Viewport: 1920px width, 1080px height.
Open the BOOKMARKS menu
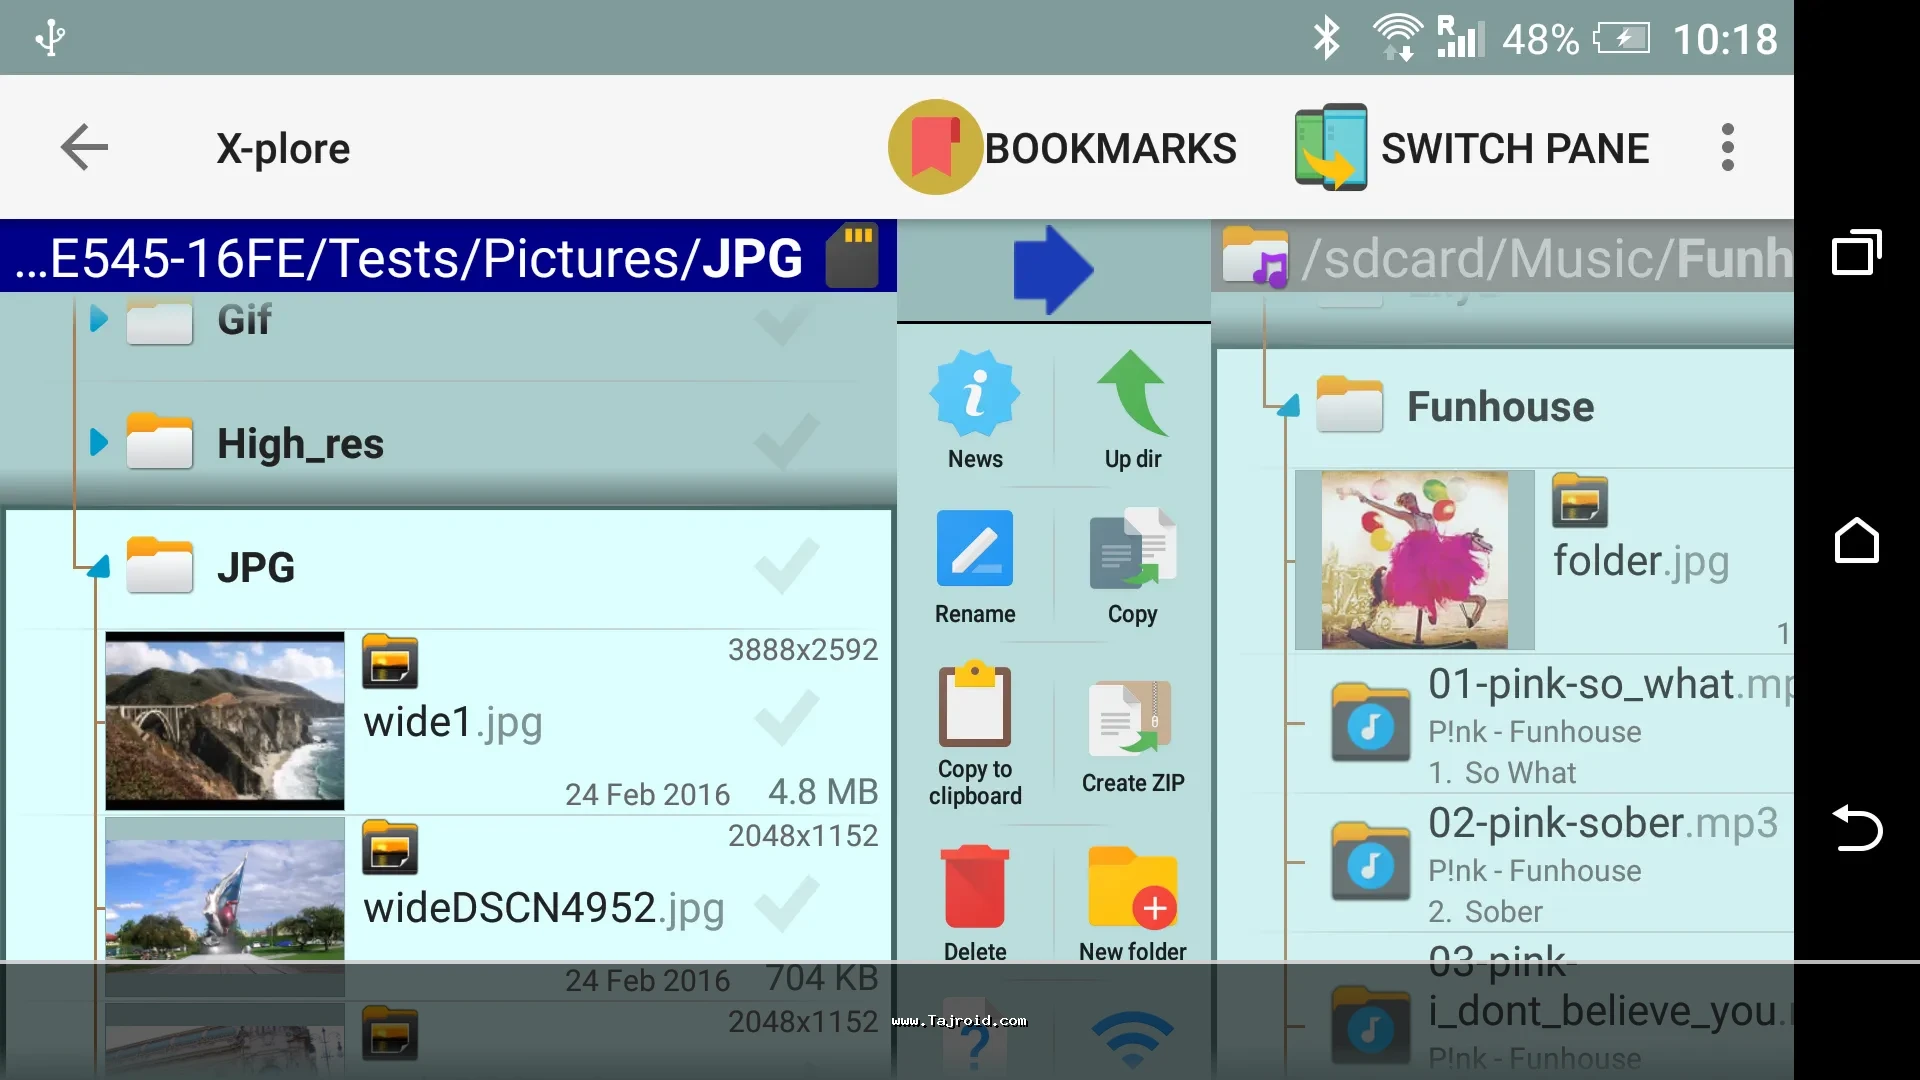(1062, 148)
